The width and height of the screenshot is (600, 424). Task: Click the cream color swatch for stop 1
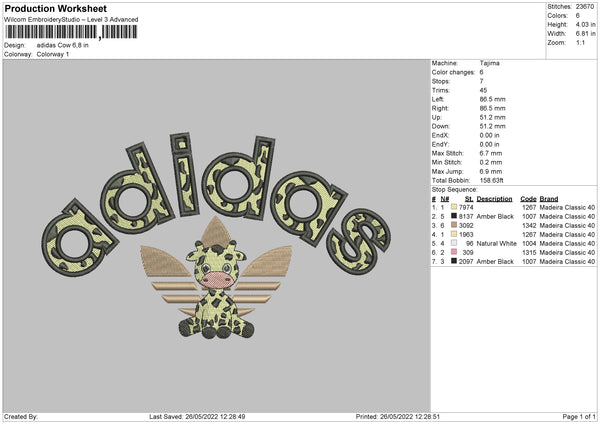(x=454, y=207)
